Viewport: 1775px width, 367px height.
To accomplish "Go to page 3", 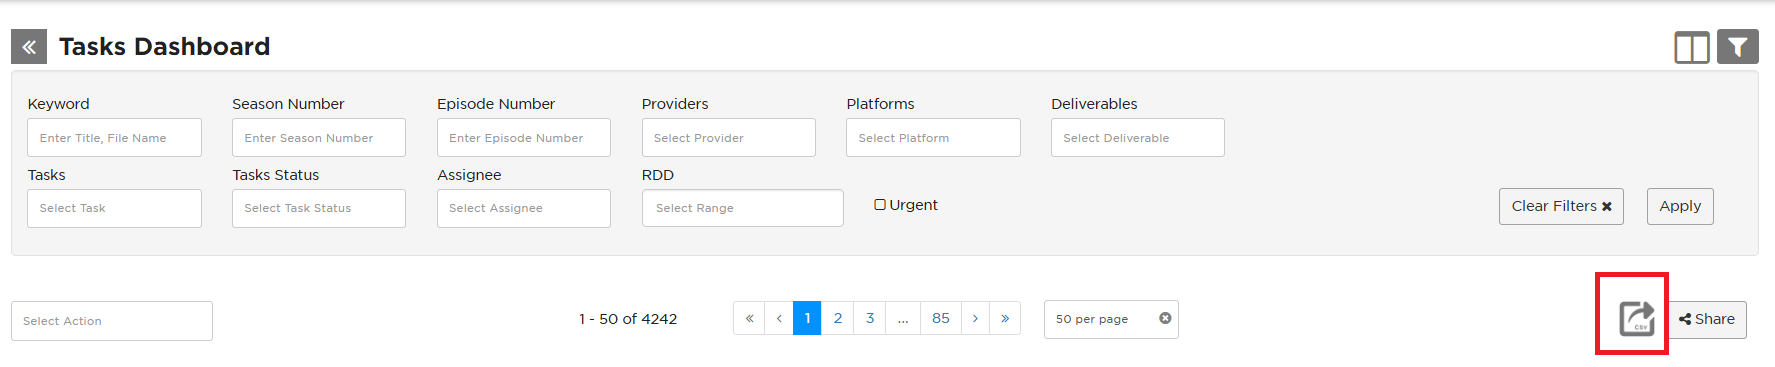I will click(870, 318).
